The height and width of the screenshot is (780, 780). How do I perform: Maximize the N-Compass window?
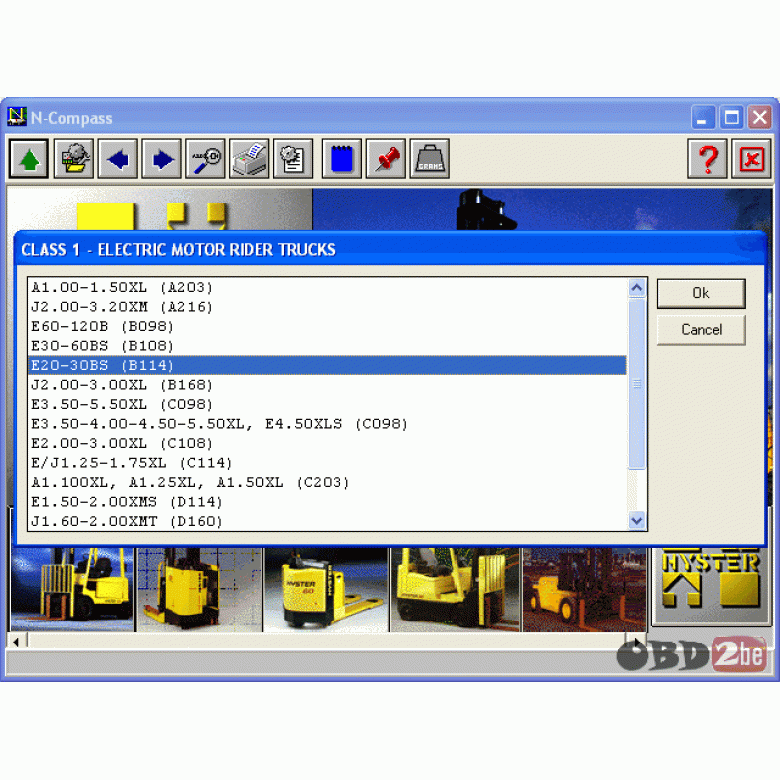click(x=731, y=118)
